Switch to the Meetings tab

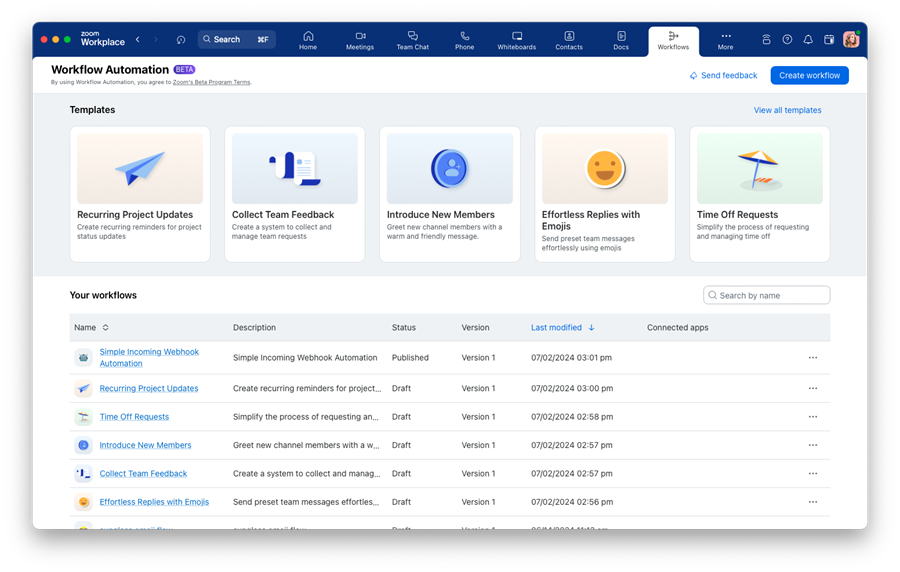pos(360,40)
